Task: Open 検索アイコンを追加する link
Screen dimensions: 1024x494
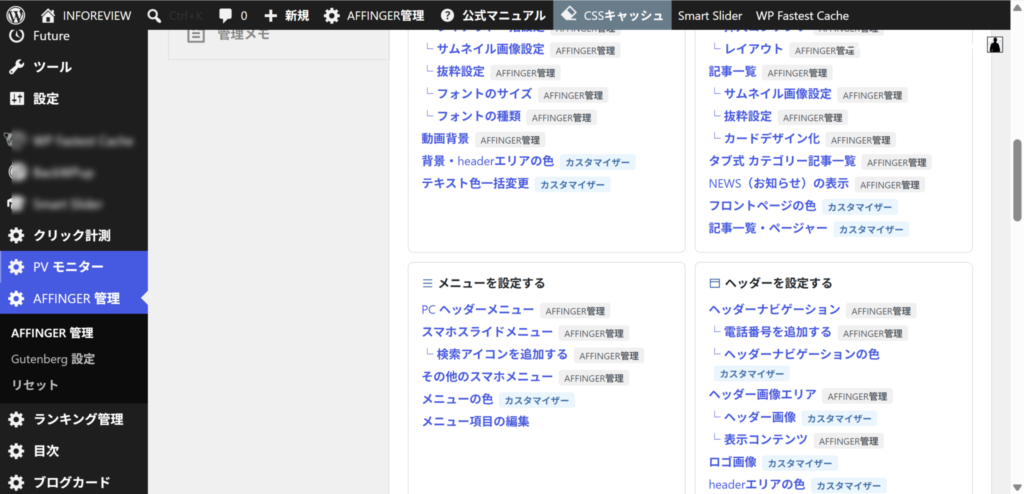Action: 502,354
